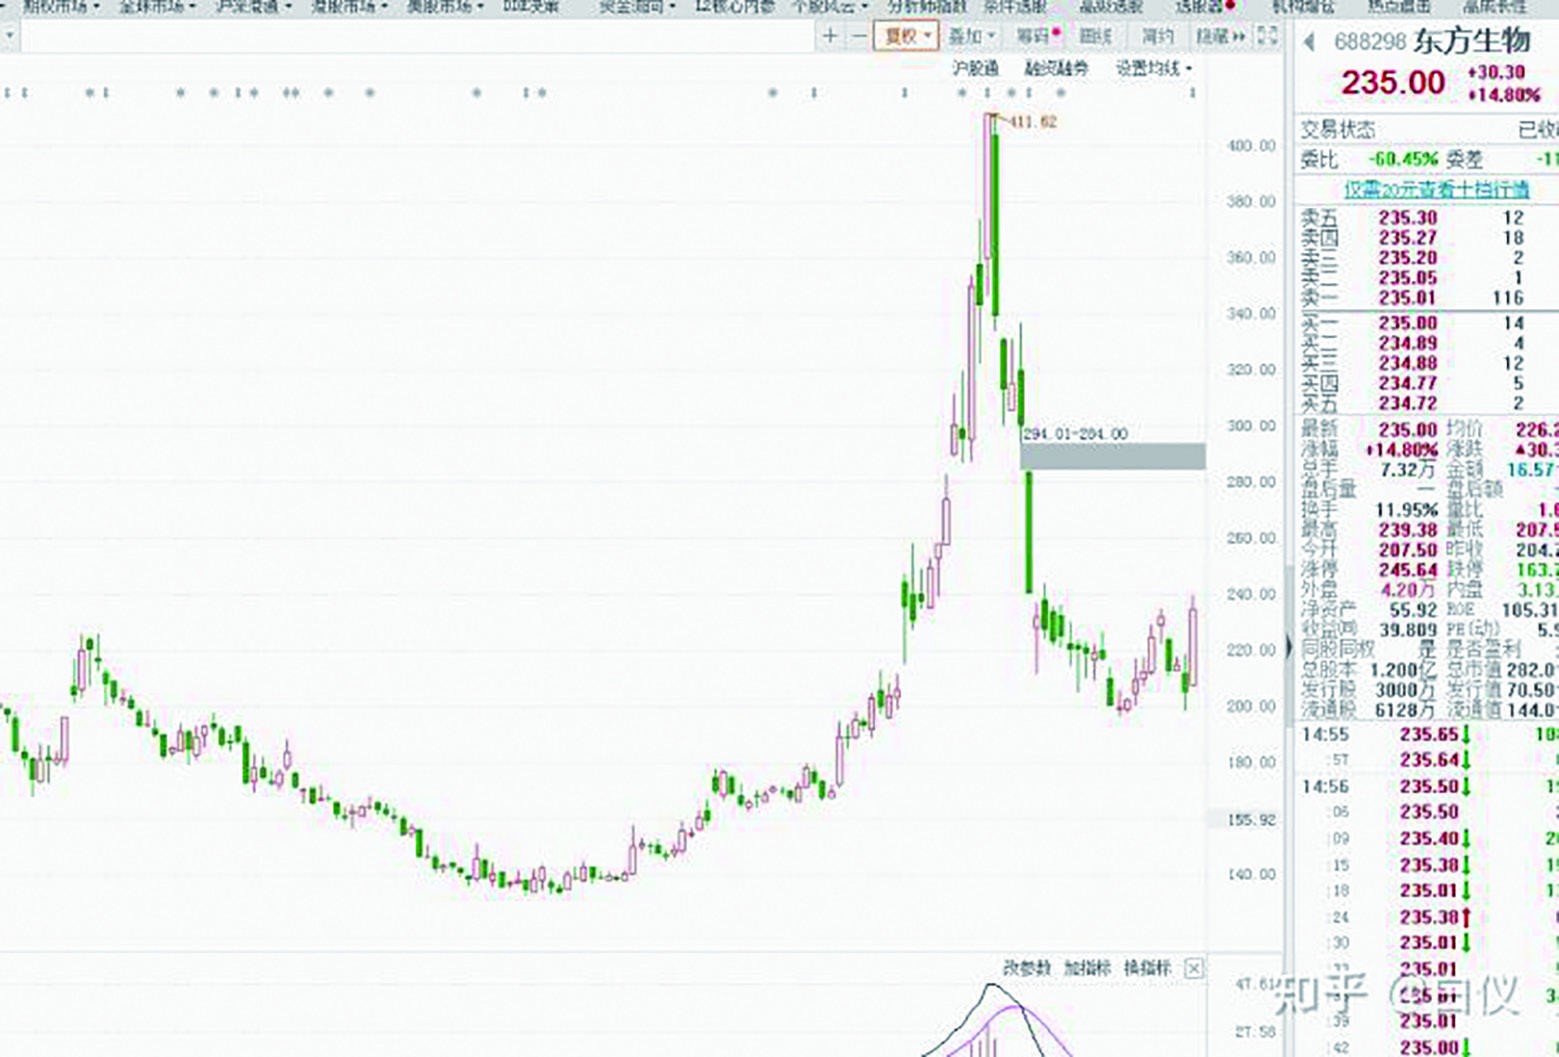This screenshot has height=1057, width=1559.
Task: Toggle the 沪股通 overlay
Action: point(975,69)
